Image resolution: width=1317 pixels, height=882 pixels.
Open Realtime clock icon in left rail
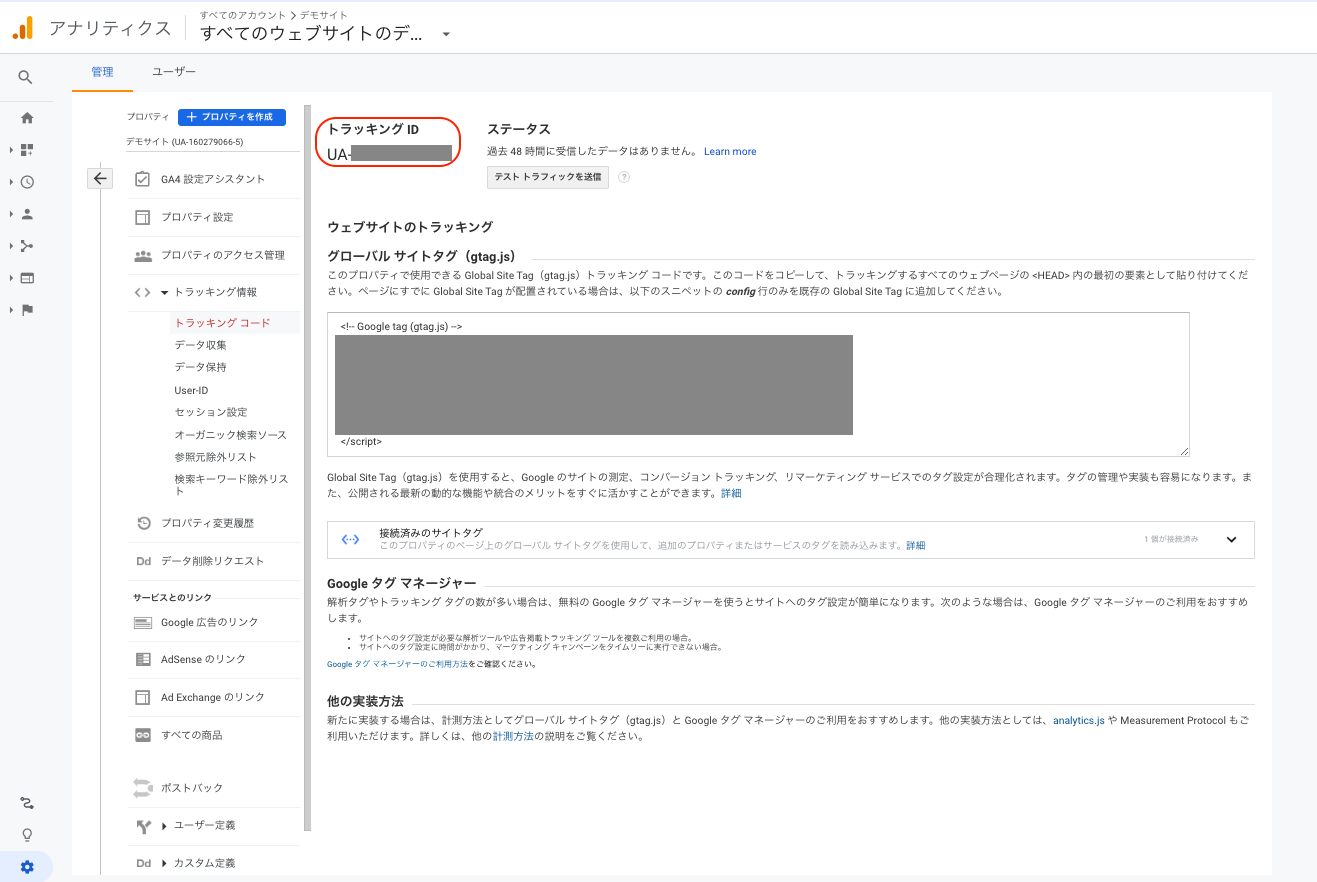(x=27, y=182)
